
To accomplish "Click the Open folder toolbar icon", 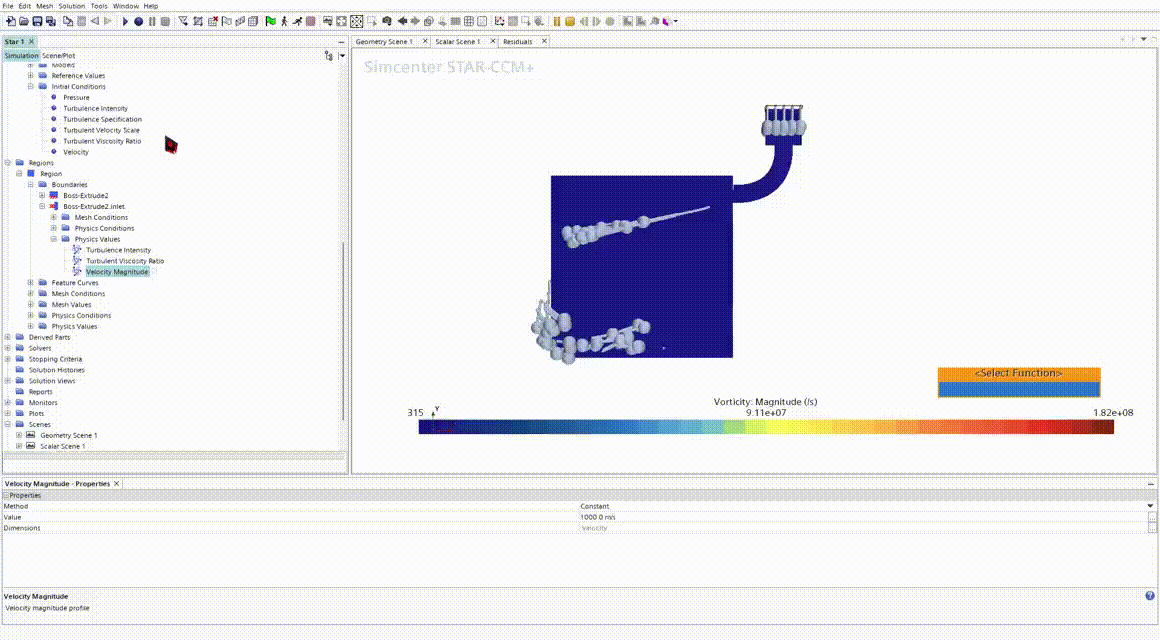I will tap(24, 21).
